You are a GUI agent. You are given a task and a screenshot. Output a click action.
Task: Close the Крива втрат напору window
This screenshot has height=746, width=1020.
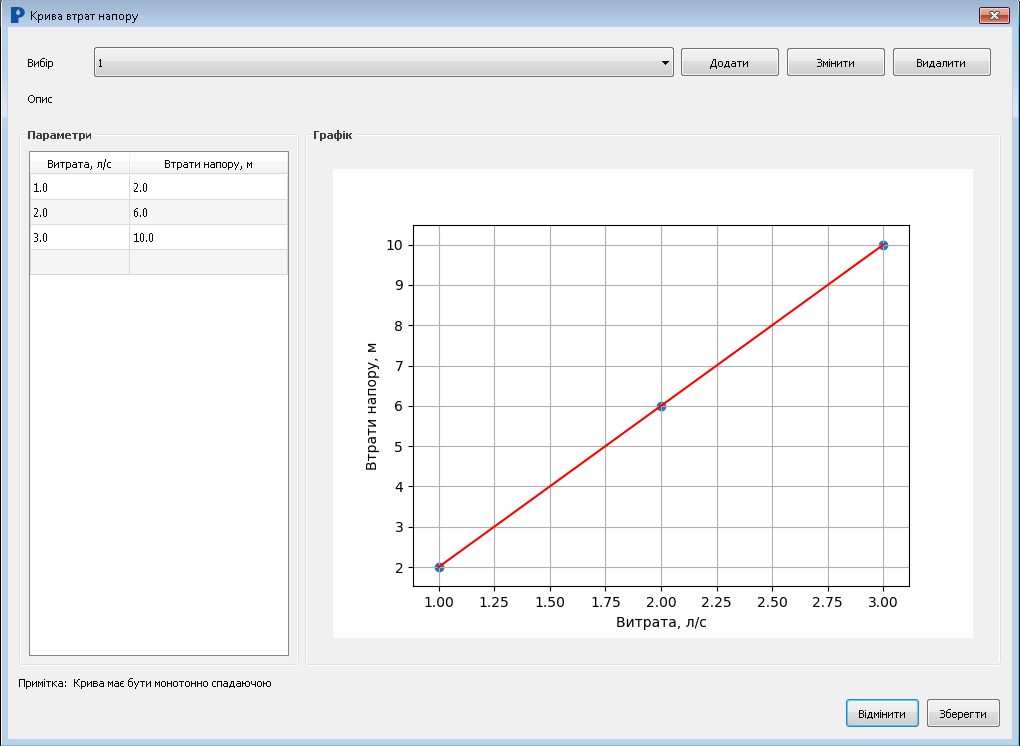994,16
